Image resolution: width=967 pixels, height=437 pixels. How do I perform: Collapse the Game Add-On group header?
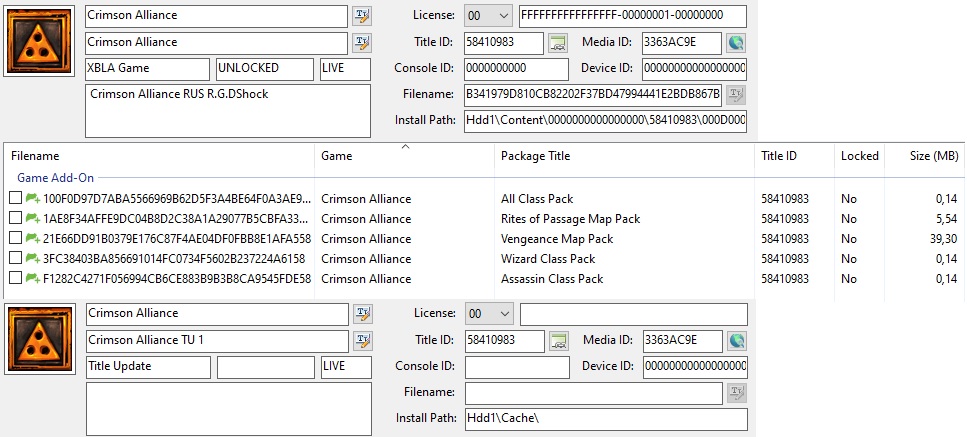tap(56, 178)
